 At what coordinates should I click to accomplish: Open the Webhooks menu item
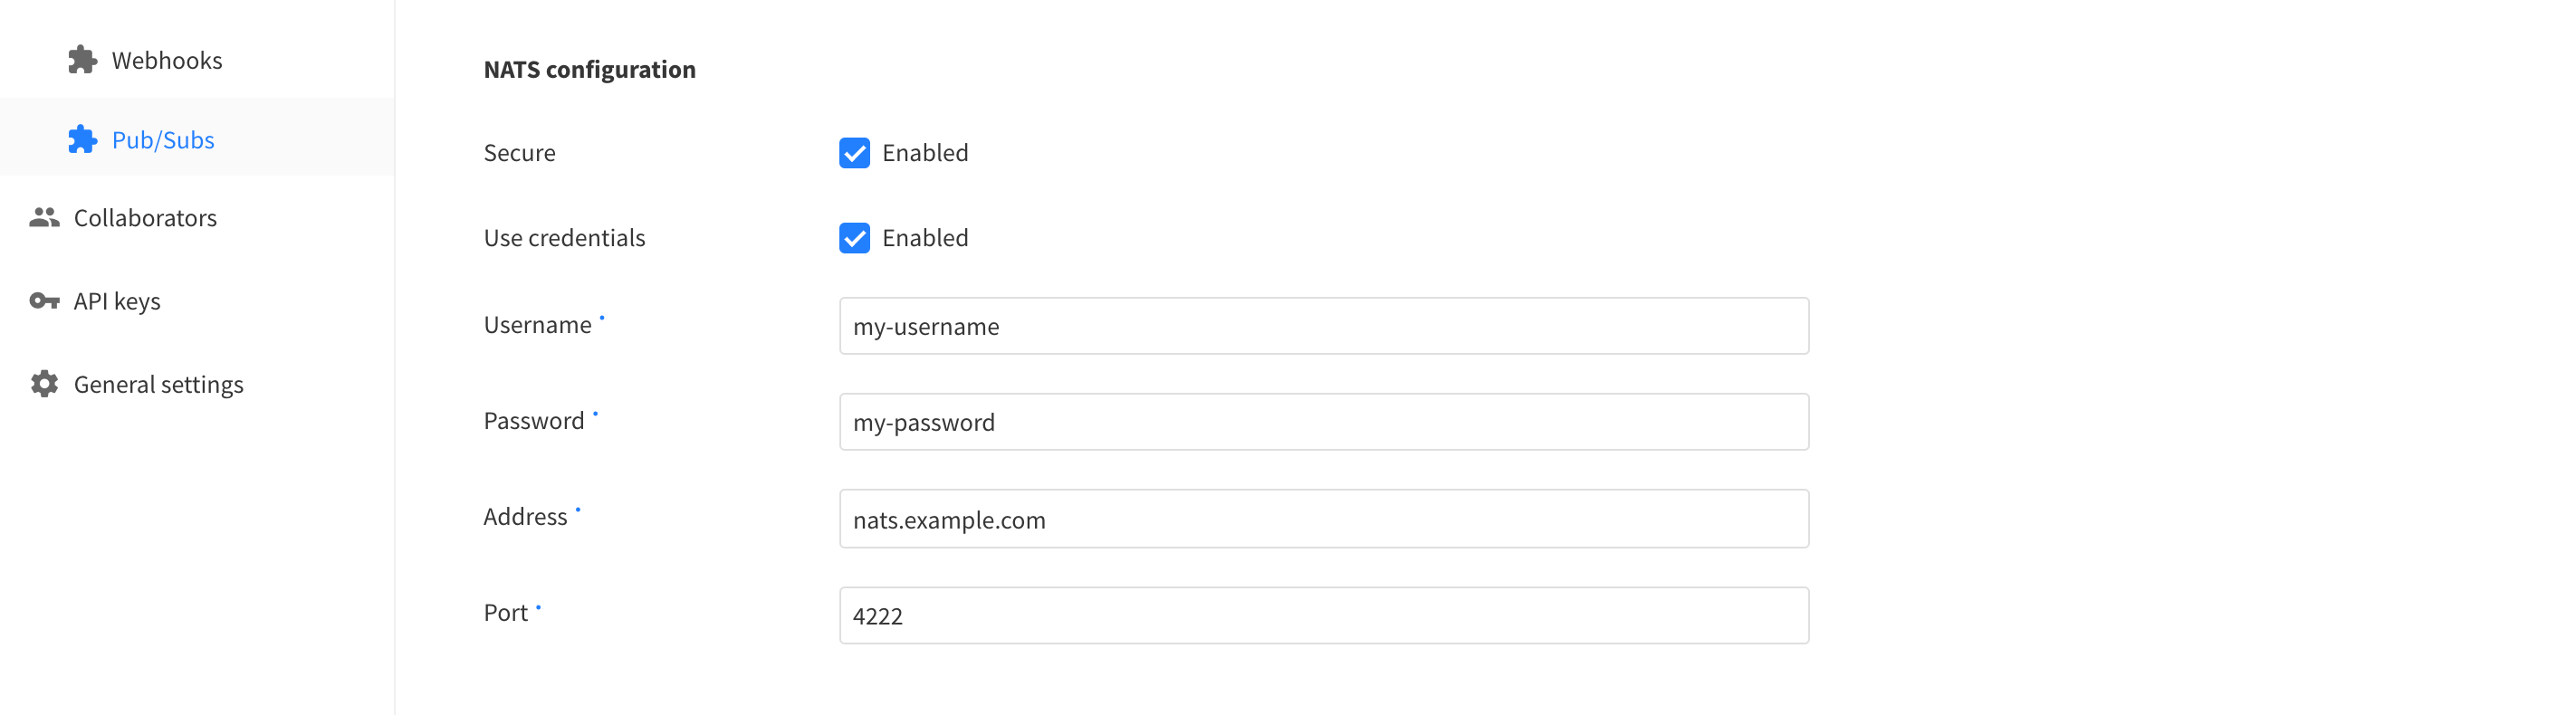pos(167,60)
